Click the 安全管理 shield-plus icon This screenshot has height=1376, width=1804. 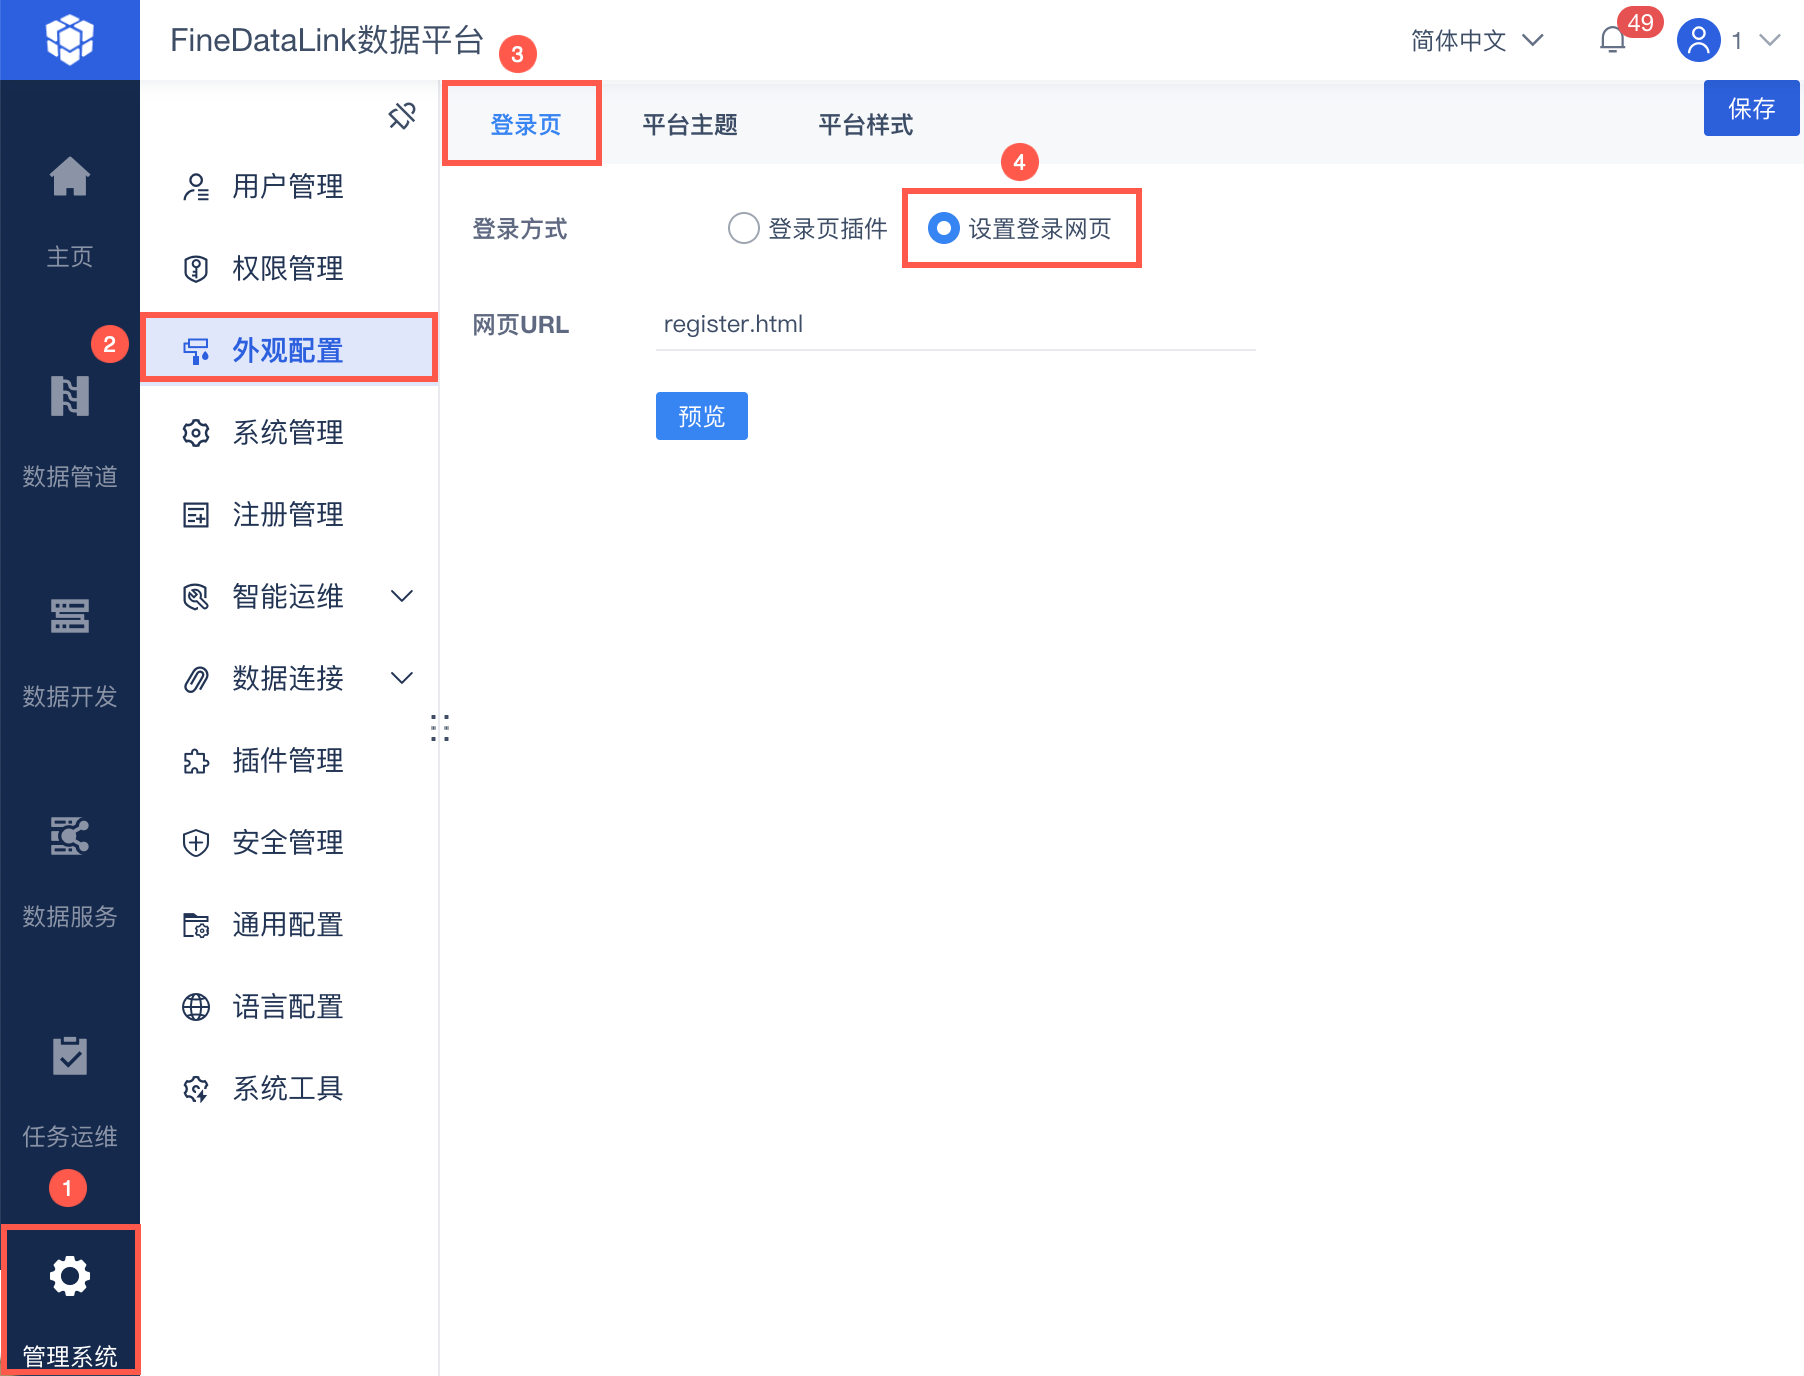coord(196,843)
